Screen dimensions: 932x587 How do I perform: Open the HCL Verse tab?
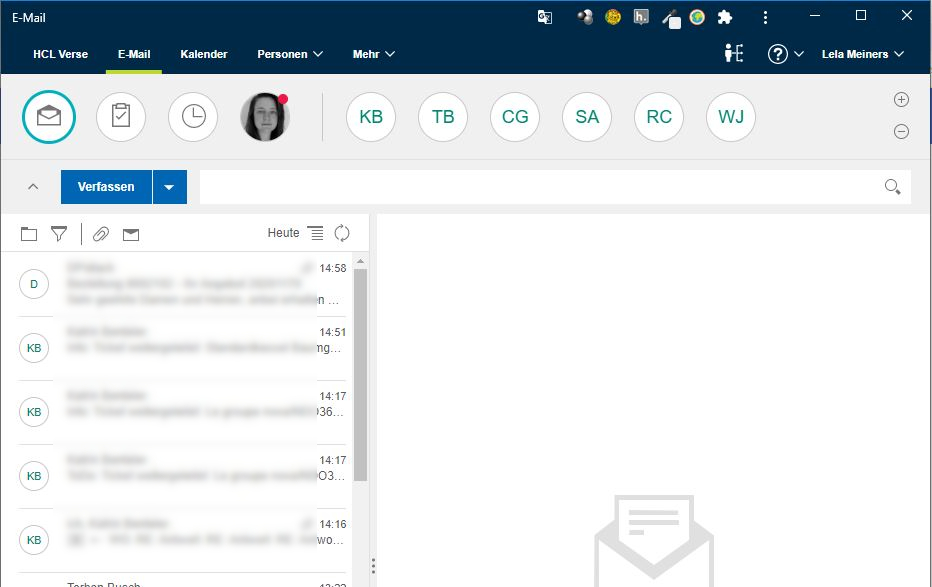tap(60, 54)
